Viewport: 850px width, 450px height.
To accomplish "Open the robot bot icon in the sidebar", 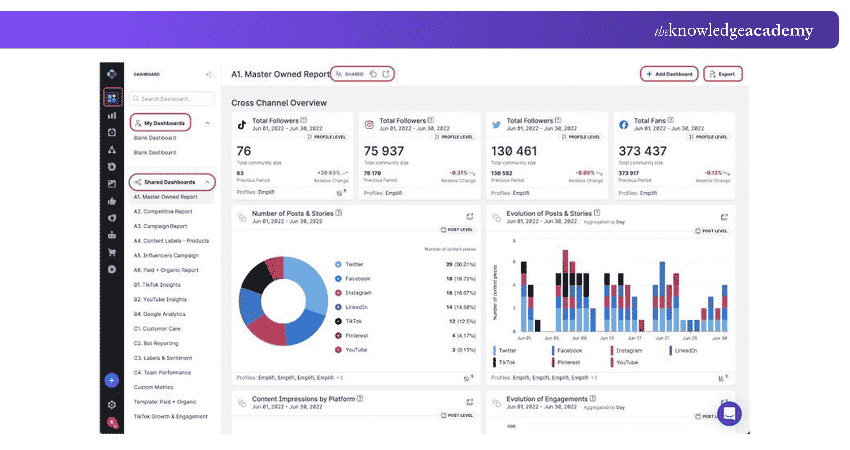I will tap(112, 235).
